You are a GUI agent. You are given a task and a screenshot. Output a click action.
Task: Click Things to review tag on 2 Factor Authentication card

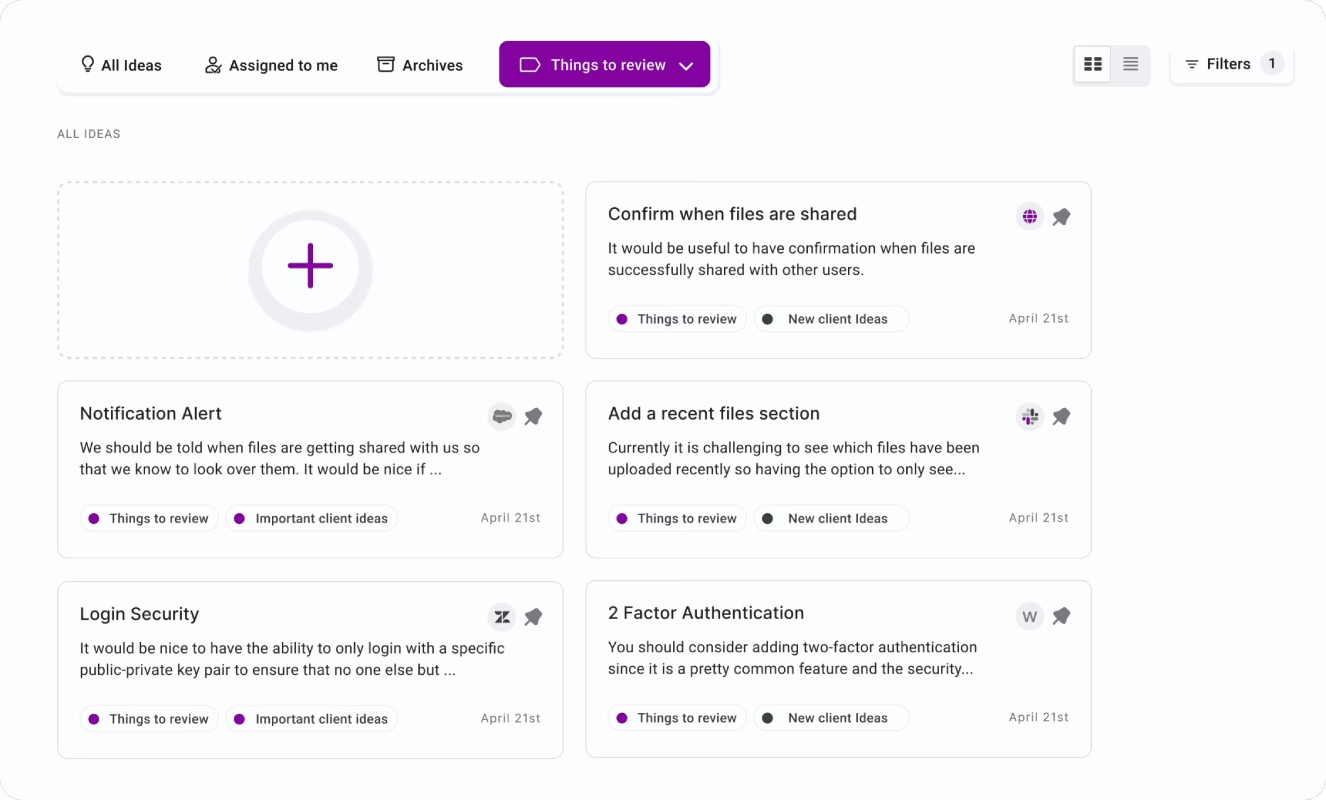(677, 718)
